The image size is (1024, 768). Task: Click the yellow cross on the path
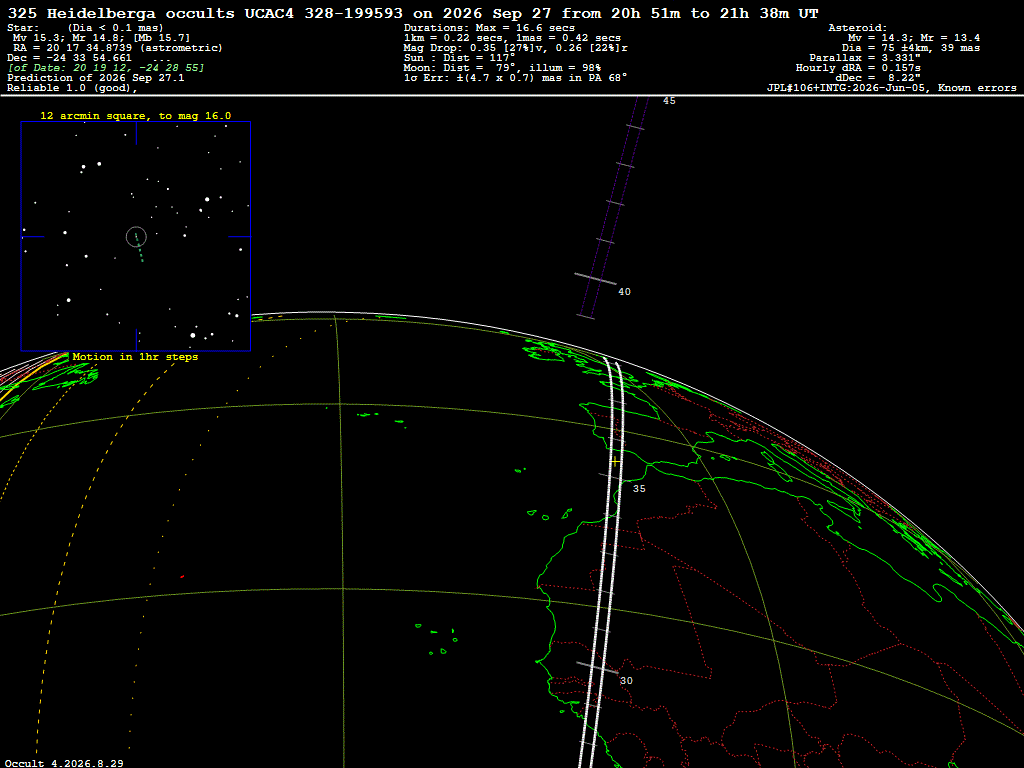(x=615, y=461)
